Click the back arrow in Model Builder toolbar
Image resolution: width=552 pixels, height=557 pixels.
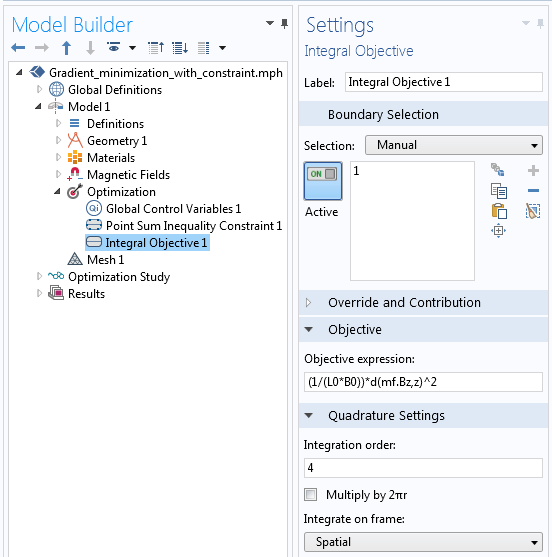(18, 47)
